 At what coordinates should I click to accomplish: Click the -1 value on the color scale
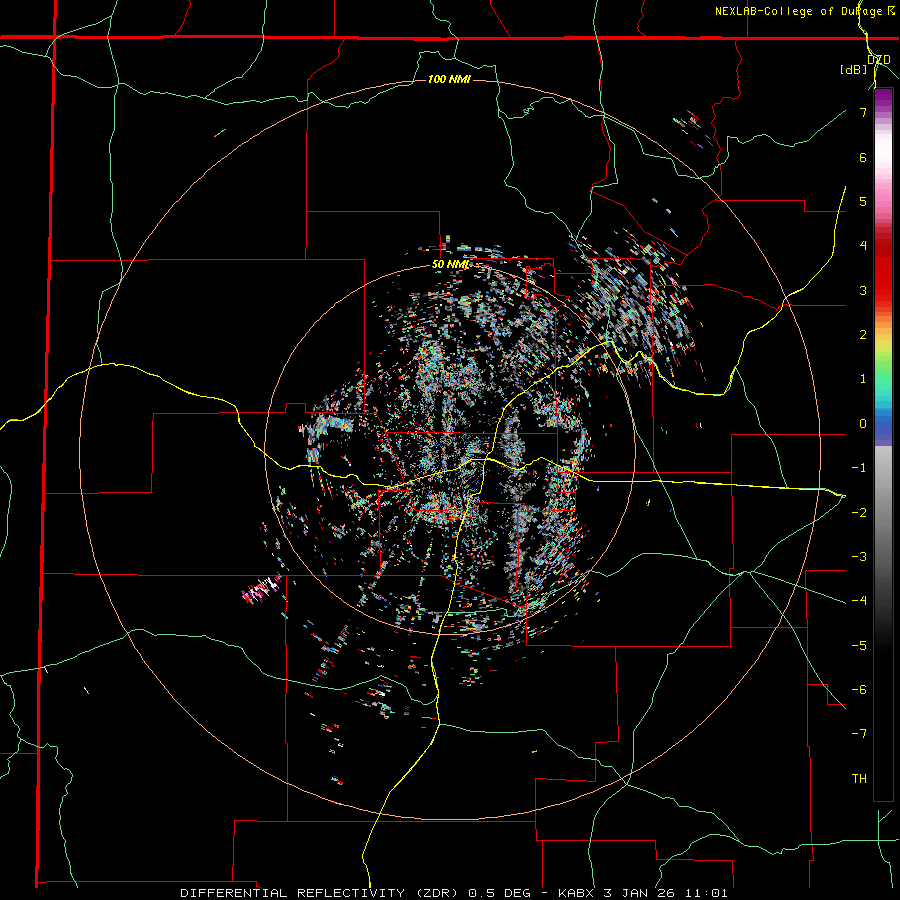[x=859, y=468]
